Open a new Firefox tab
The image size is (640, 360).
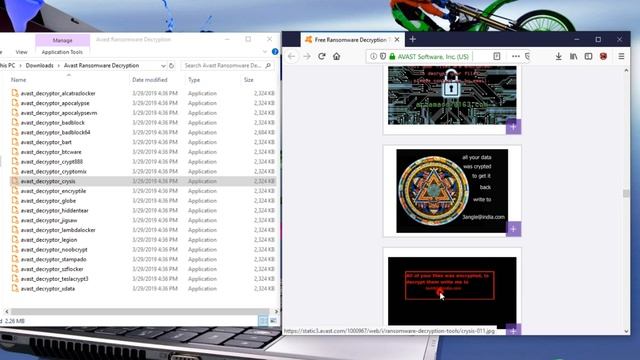pyautogui.click(x=413, y=39)
